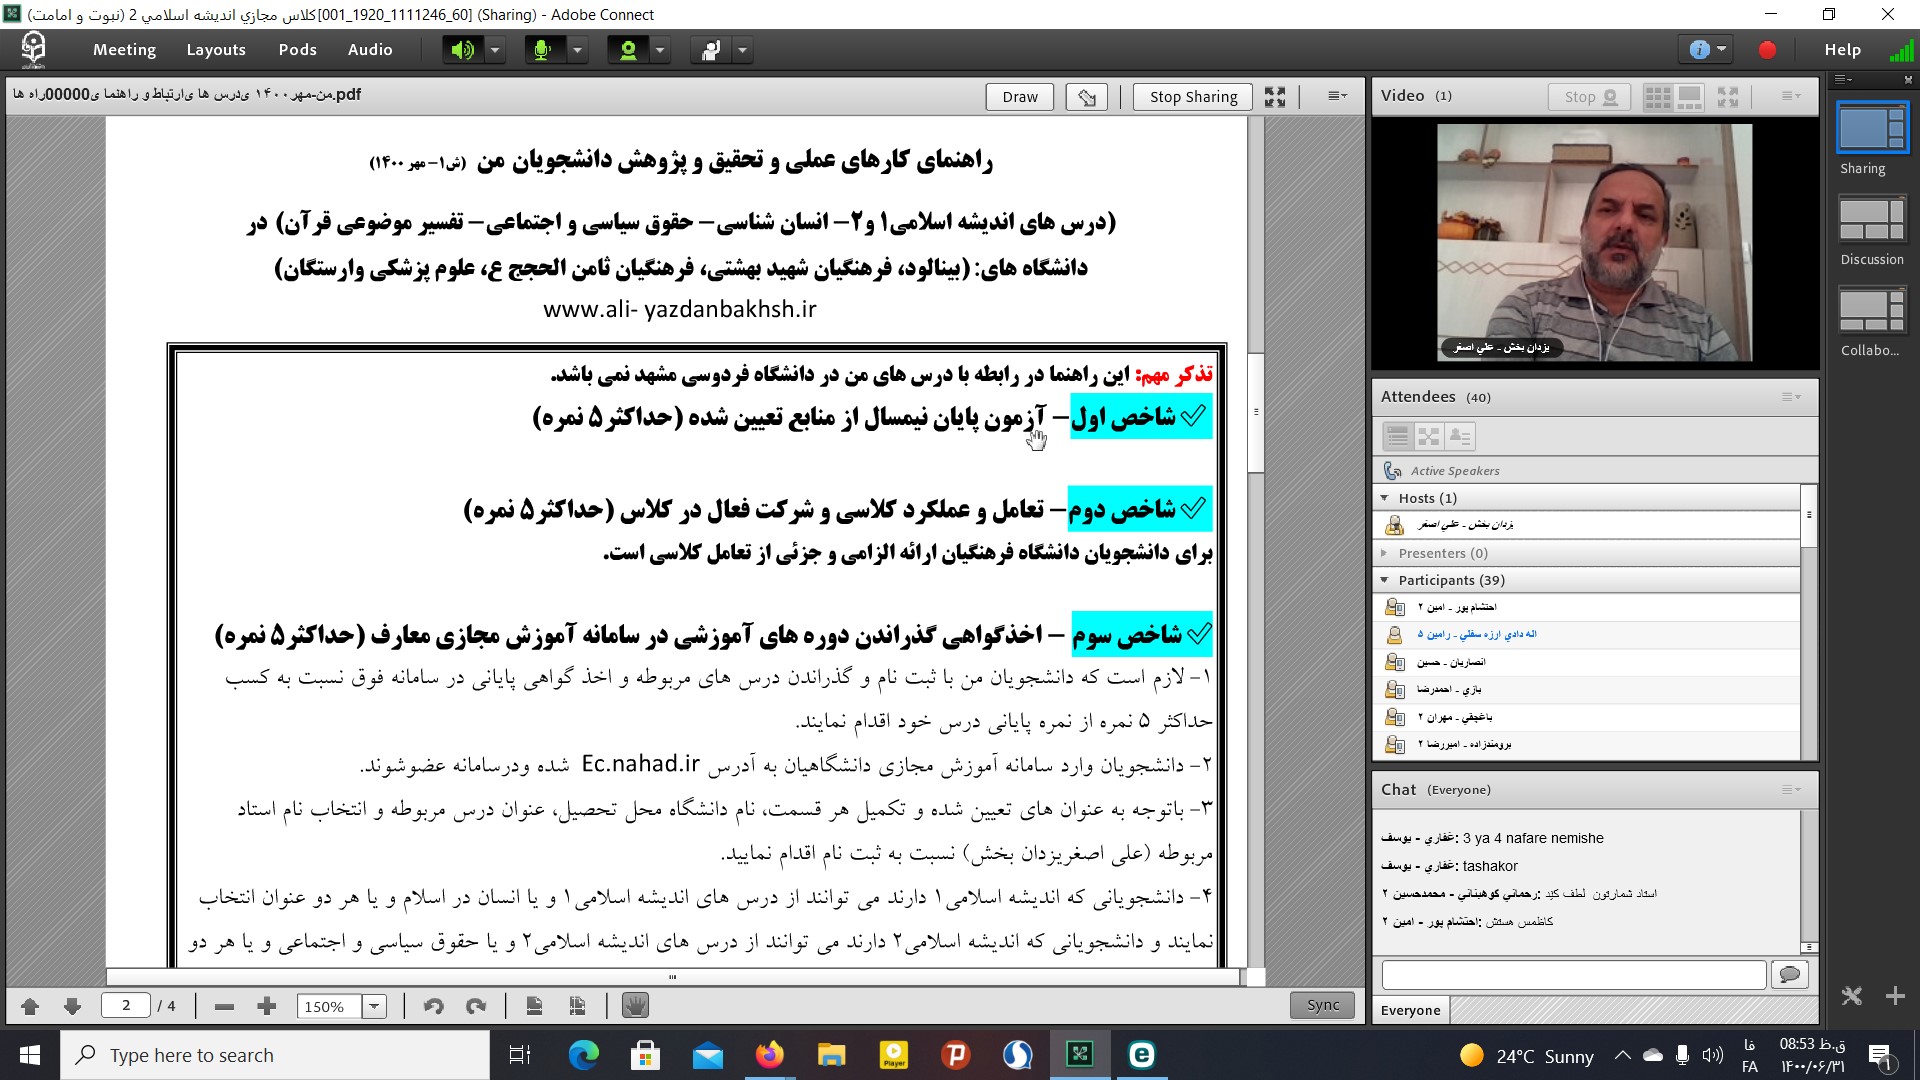Go to the next PDF page arrow
Image resolution: width=1920 pixels, height=1080 pixels.
(x=72, y=1006)
